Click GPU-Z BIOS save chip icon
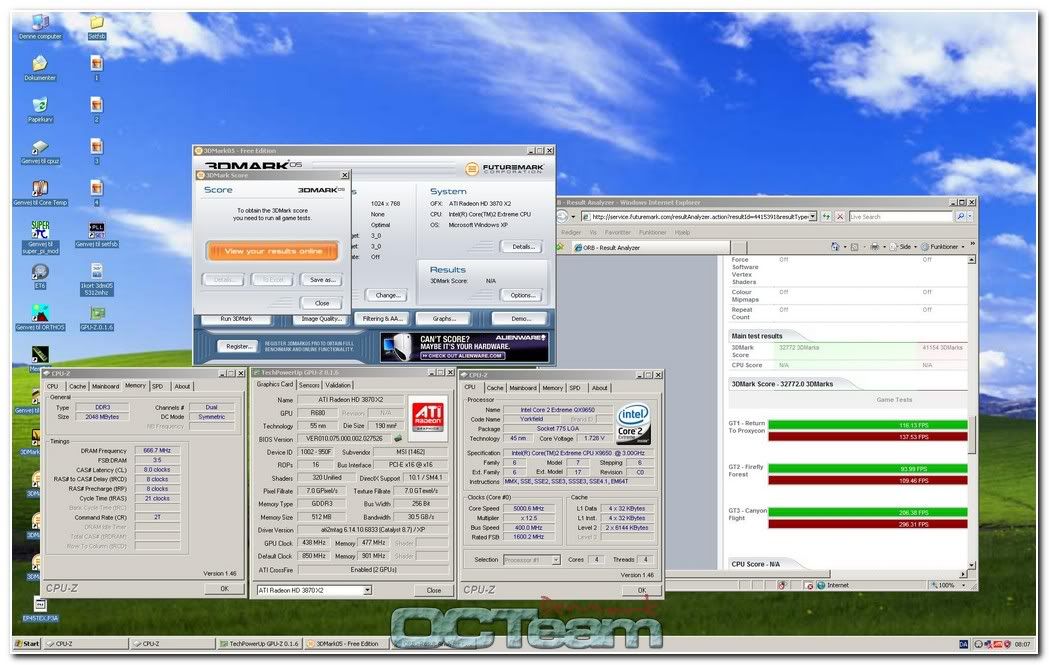The height and width of the screenshot is (665, 1049). (397, 439)
